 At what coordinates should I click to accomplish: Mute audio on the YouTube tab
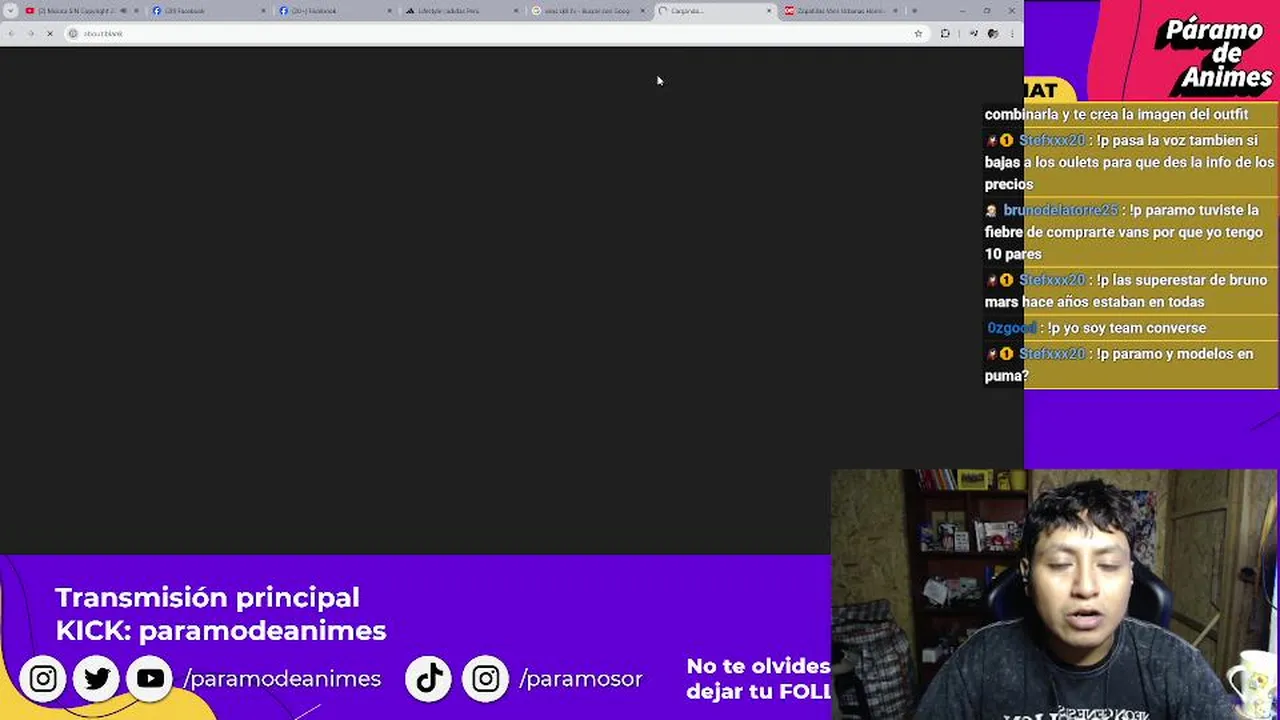click(123, 11)
